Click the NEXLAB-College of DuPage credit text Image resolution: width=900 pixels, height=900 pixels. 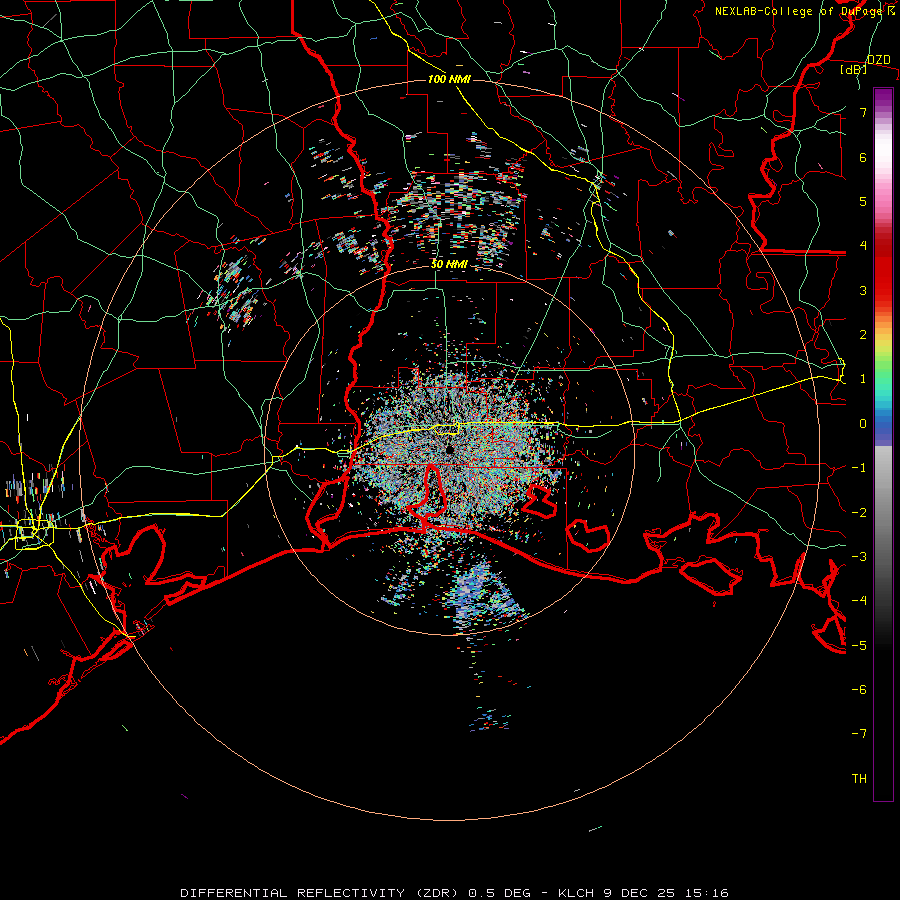(x=804, y=11)
